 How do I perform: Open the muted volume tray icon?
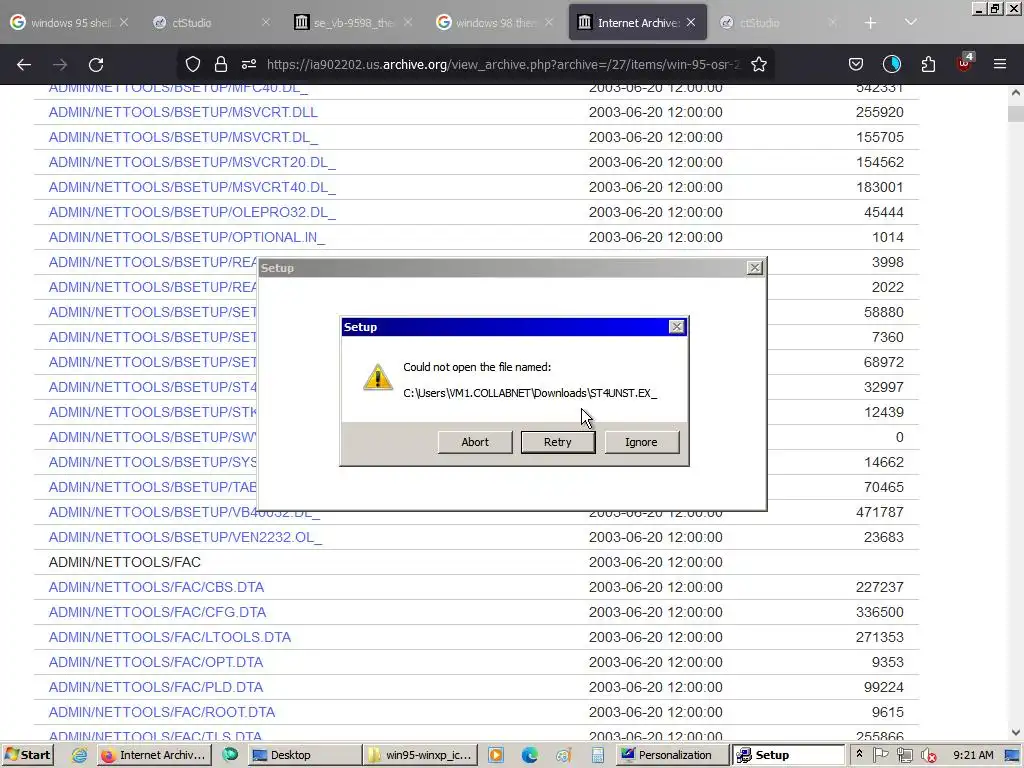928,756
